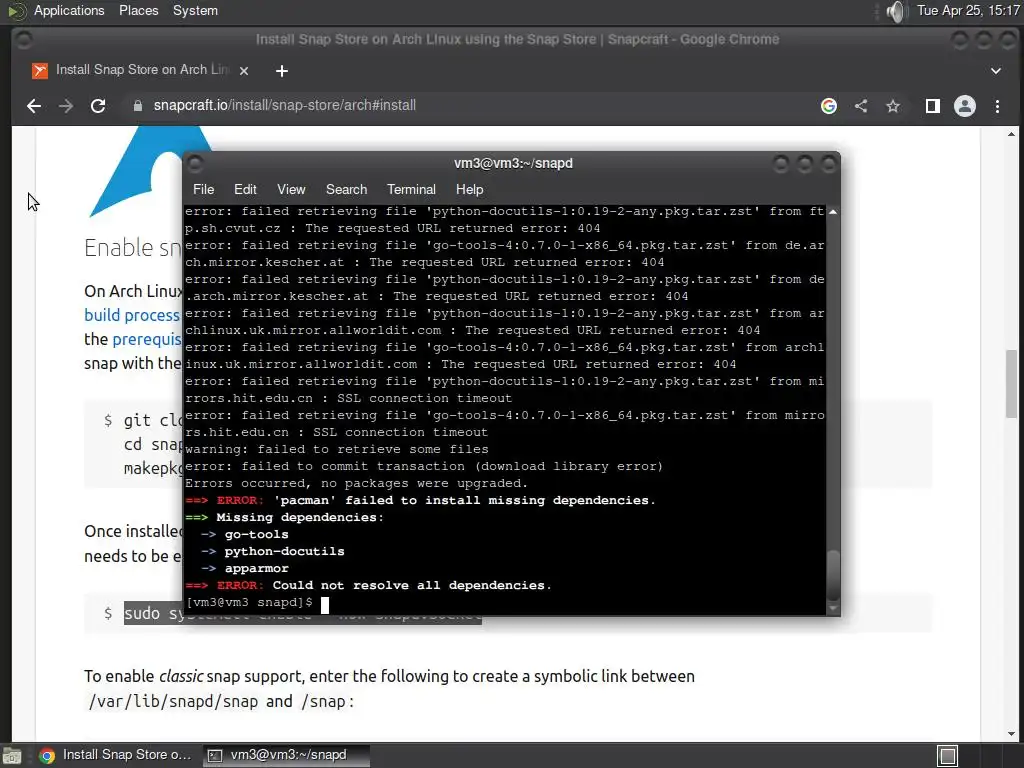The height and width of the screenshot is (768, 1024).
Task: Click the Chrome window menu button
Action: [24, 40]
